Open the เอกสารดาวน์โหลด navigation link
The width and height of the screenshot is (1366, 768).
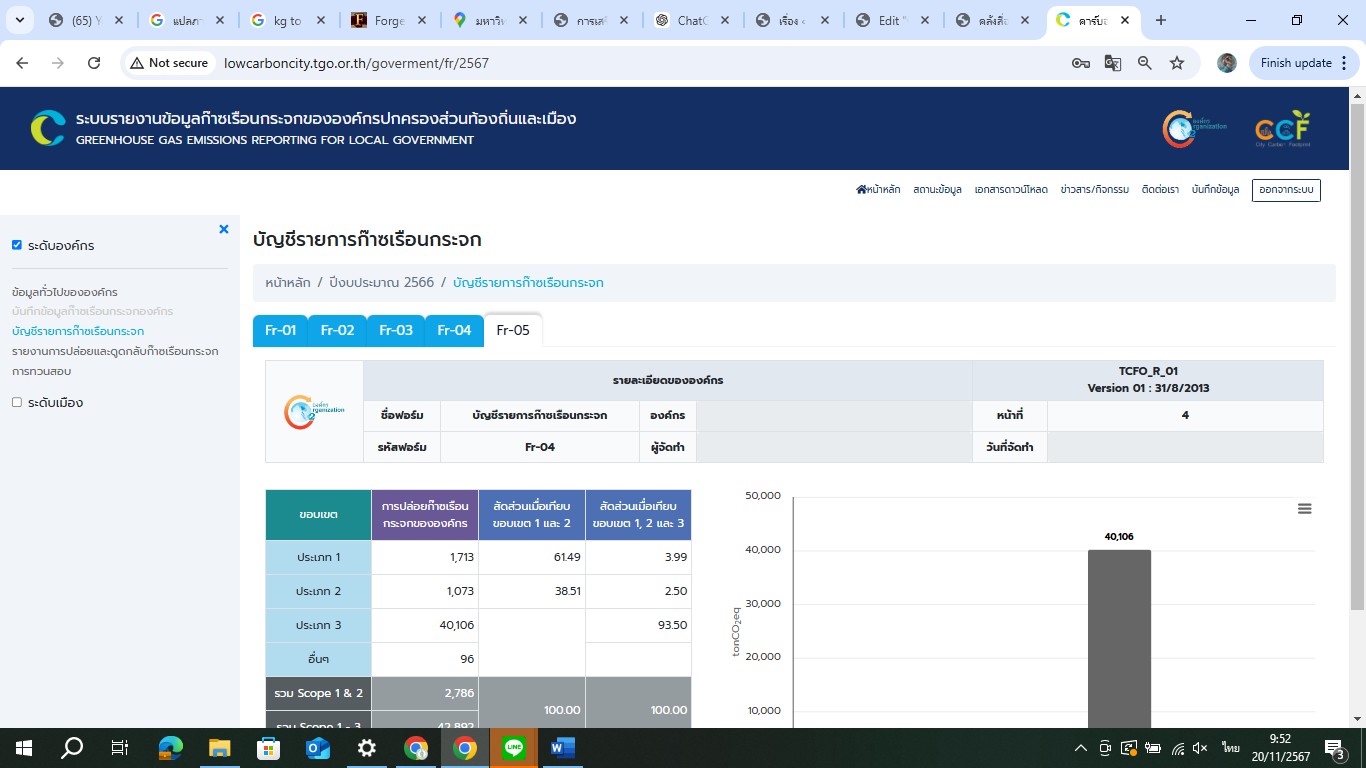coord(1011,190)
